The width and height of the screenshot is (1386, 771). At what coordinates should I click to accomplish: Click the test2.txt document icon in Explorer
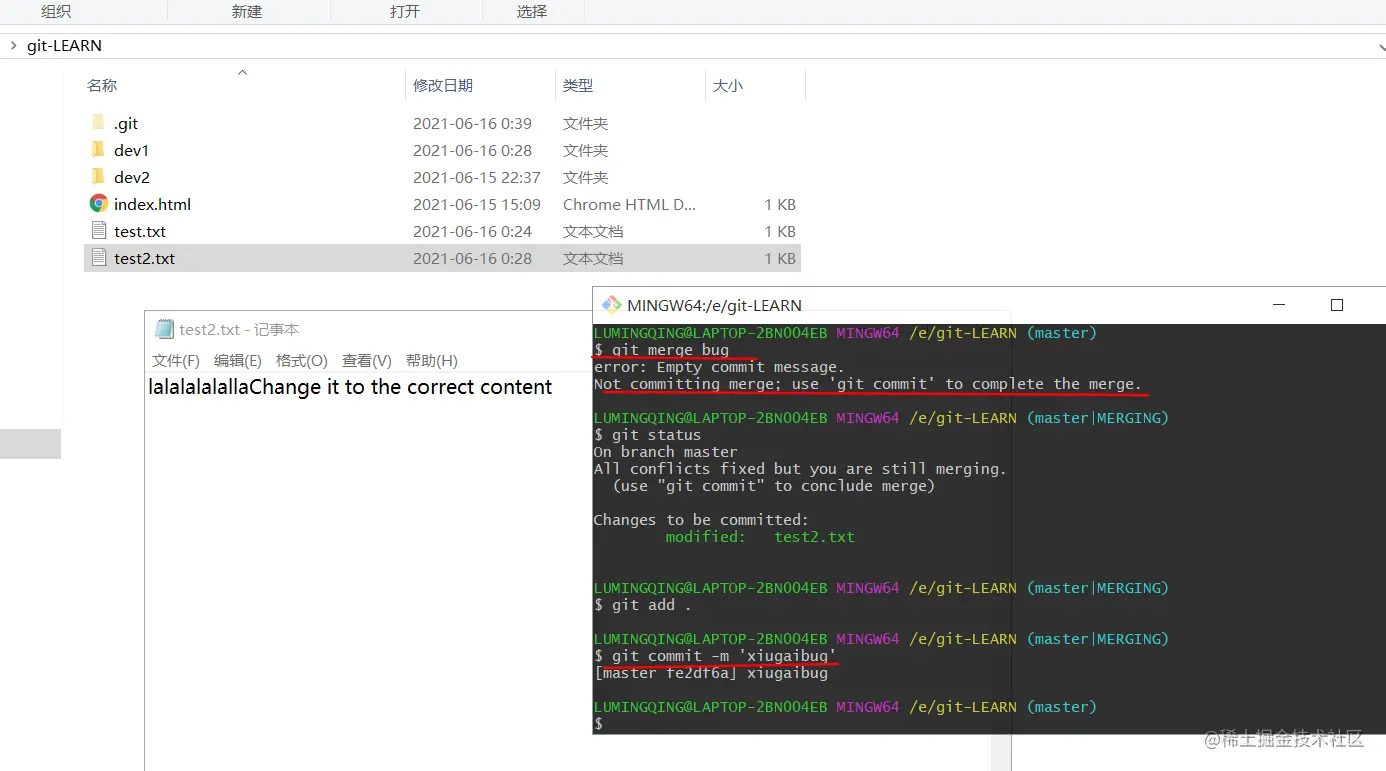pos(98,258)
